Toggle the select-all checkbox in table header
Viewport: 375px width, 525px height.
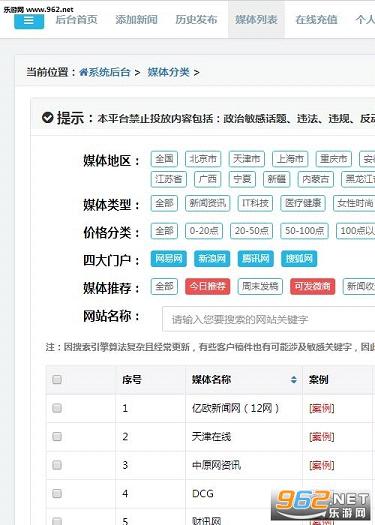(57, 380)
